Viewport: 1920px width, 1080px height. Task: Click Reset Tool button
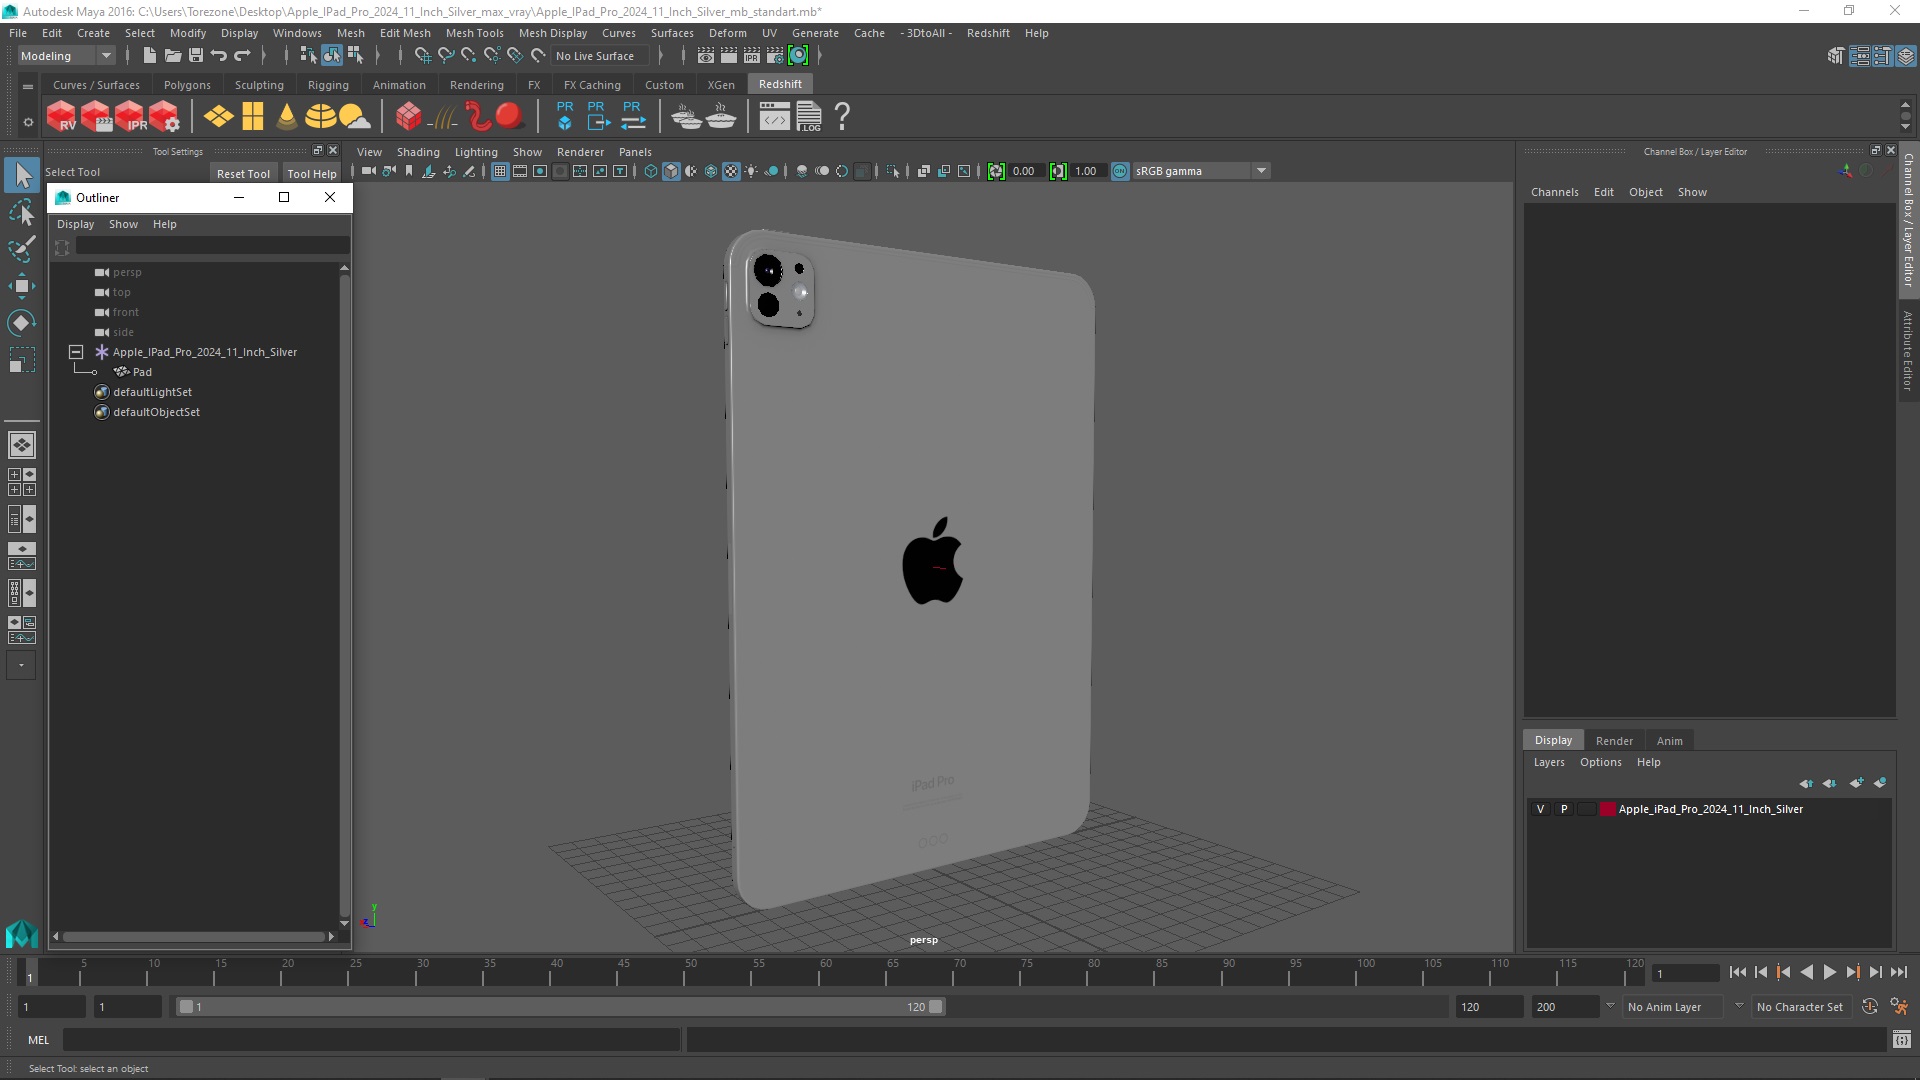click(243, 173)
